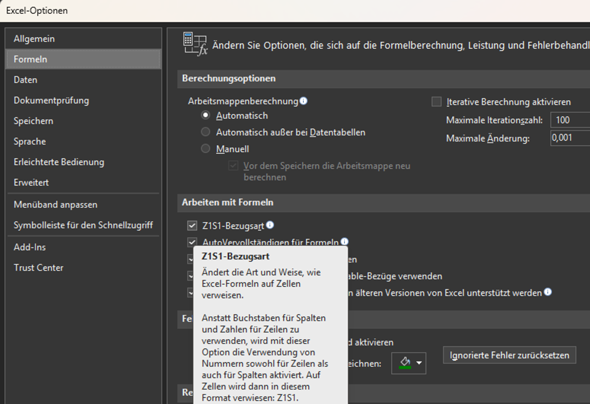Click info icon after älteren Versionen text
Screen dimensions: 590x404
pyautogui.click(x=548, y=292)
